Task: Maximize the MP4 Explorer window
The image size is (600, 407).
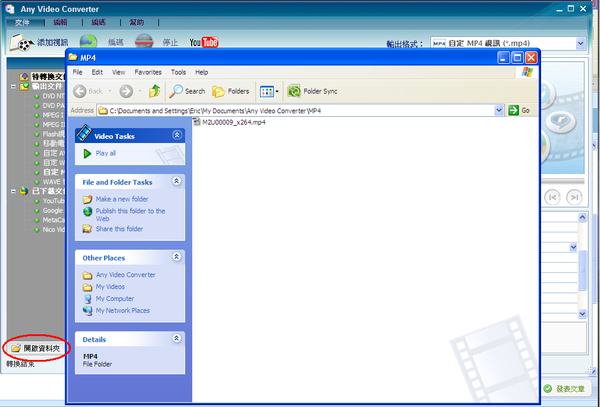Action: 517,58
